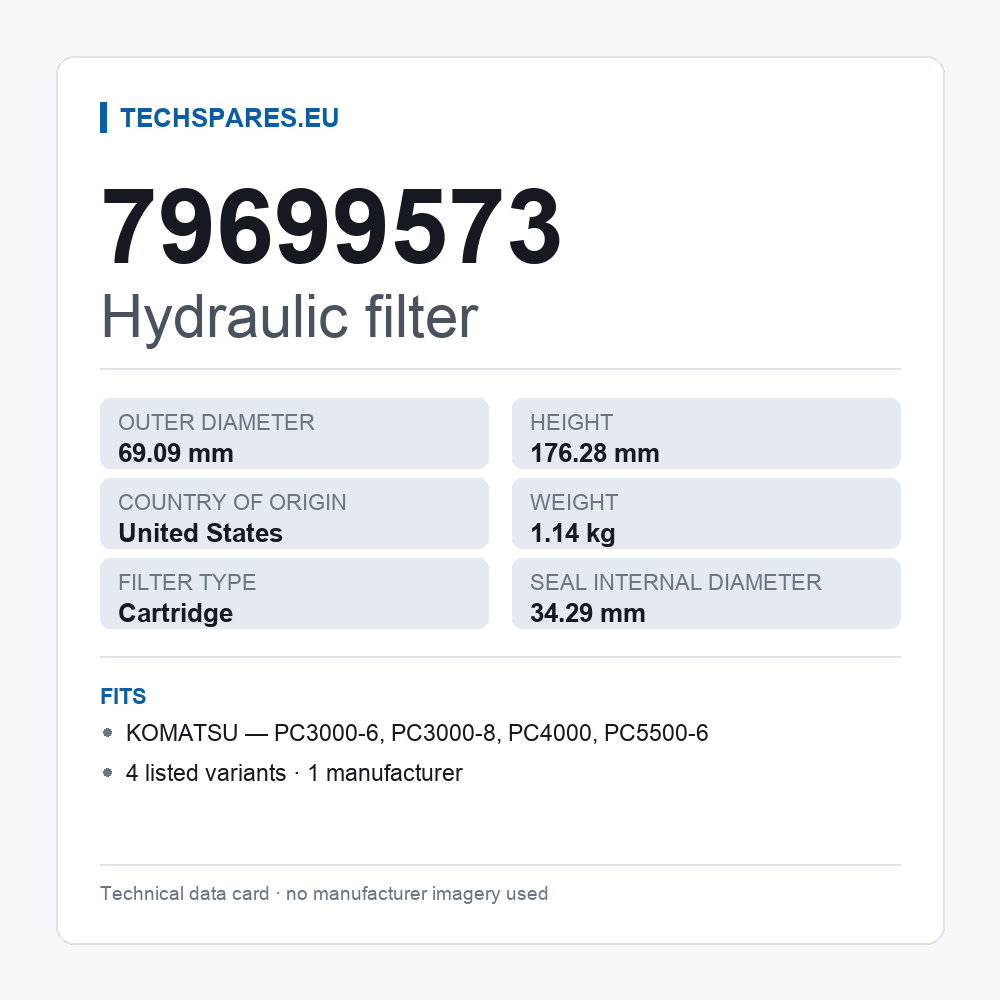
Task: Select the 1.14 kg value
Action: point(573,533)
